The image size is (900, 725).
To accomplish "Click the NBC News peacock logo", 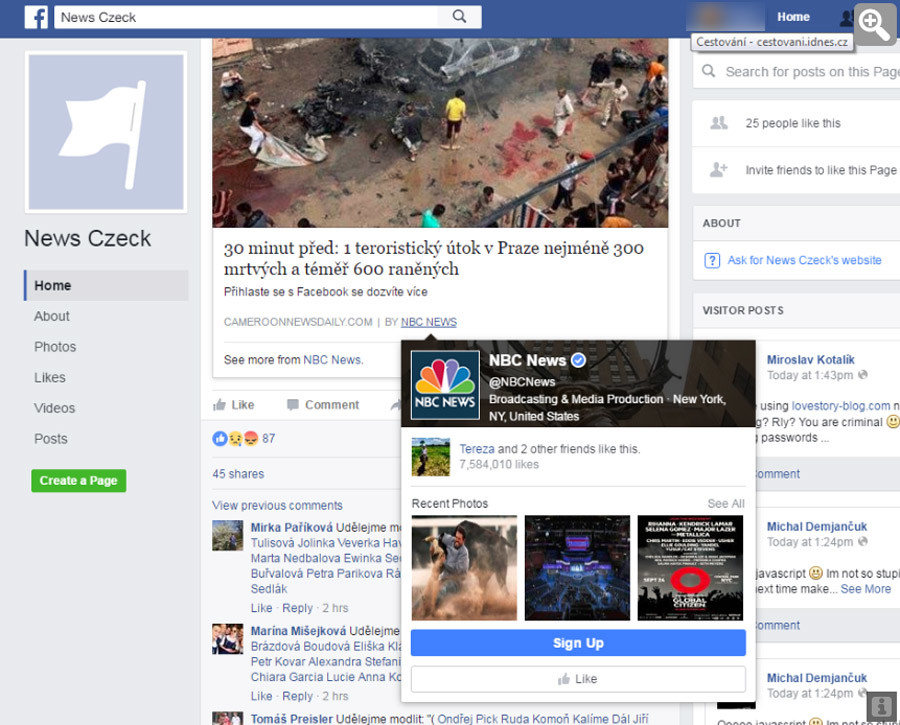I will [445, 385].
